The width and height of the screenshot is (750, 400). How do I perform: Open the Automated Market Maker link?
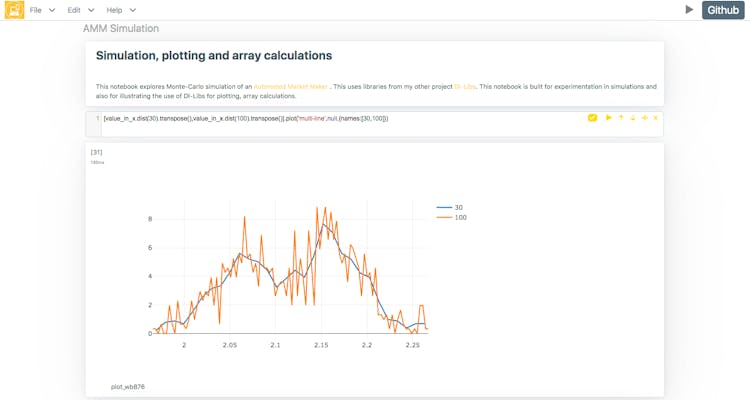(290, 87)
